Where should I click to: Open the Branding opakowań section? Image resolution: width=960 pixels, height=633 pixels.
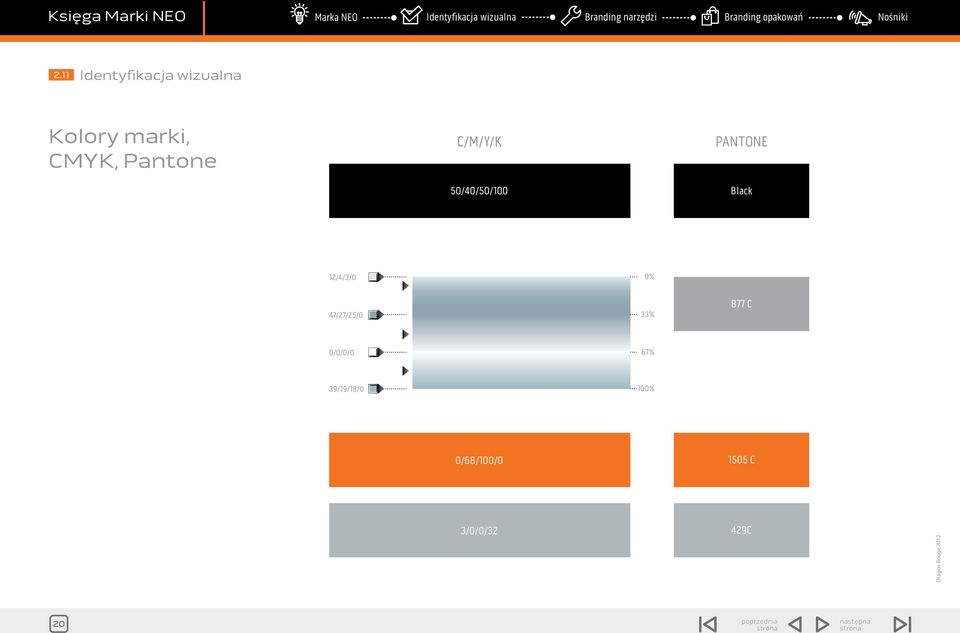pos(763,17)
